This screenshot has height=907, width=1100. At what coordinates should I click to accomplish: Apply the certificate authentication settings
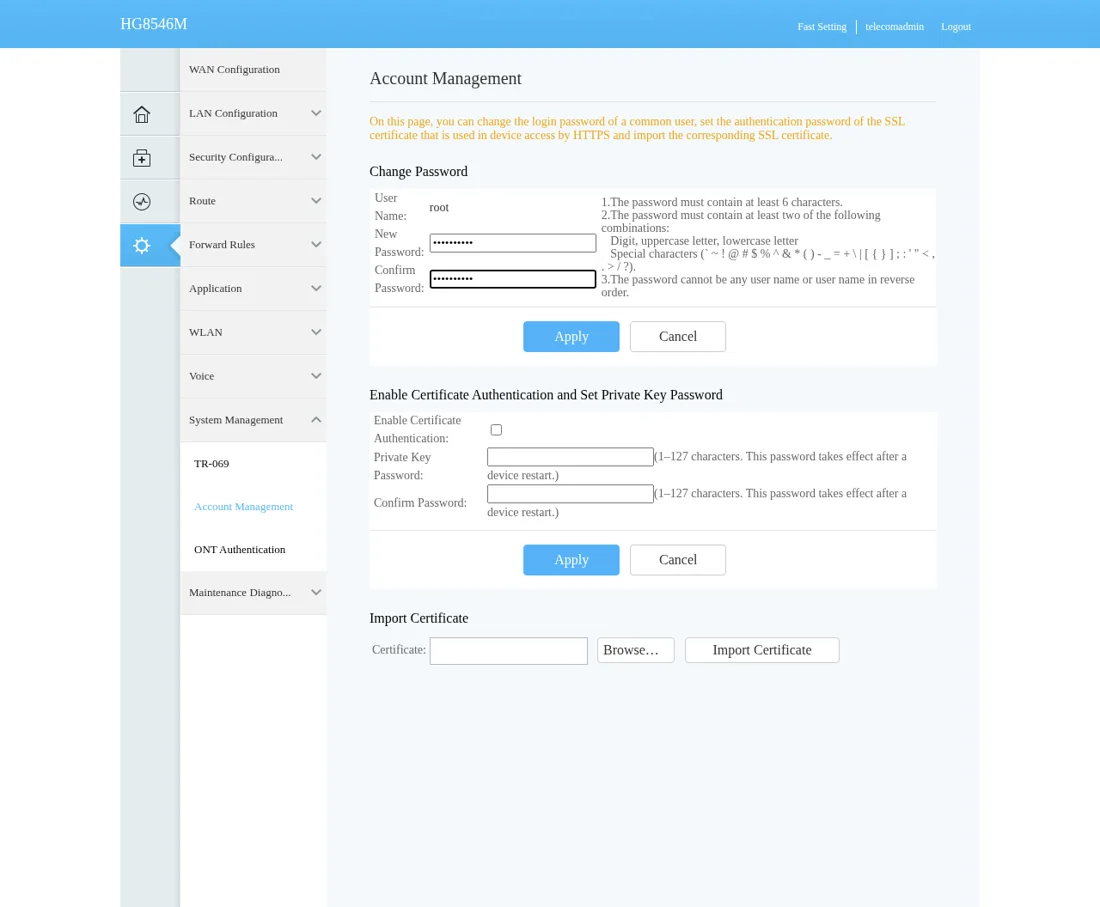click(571, 560)
